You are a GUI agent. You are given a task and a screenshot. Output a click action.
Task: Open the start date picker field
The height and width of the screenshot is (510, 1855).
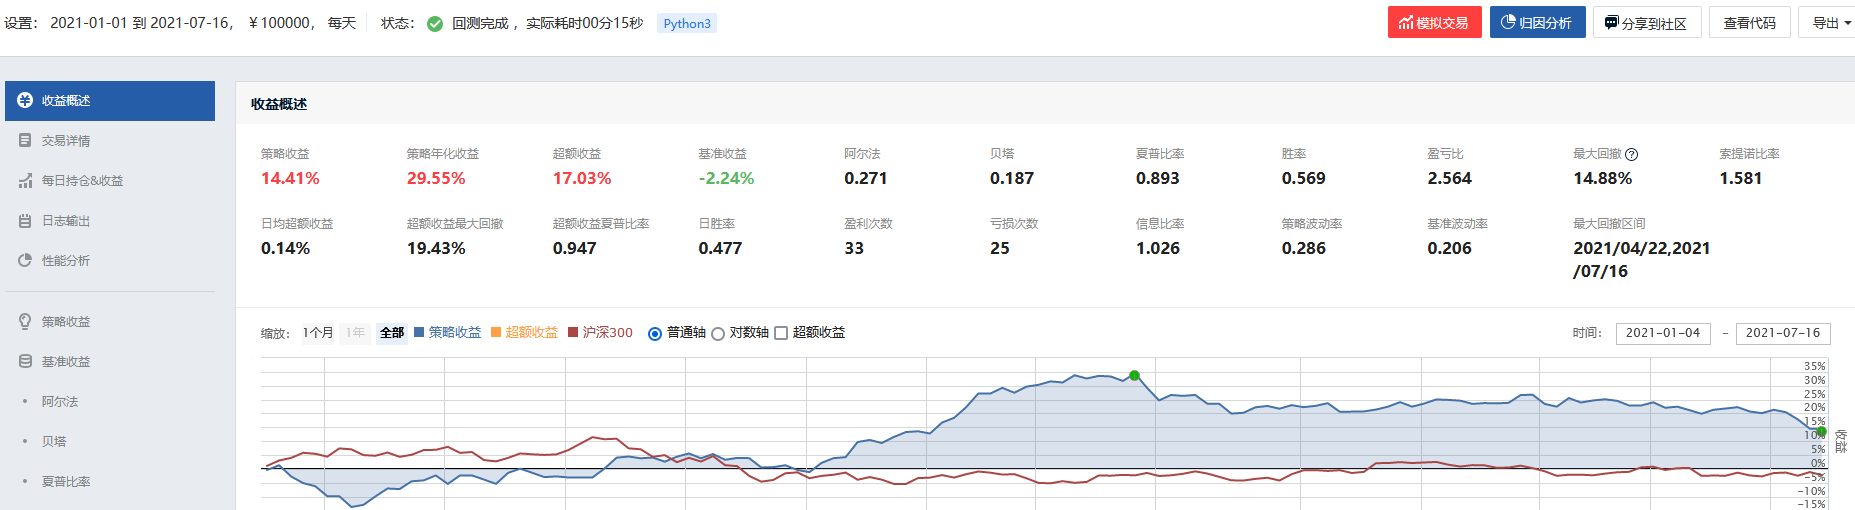click(1662, 333)
